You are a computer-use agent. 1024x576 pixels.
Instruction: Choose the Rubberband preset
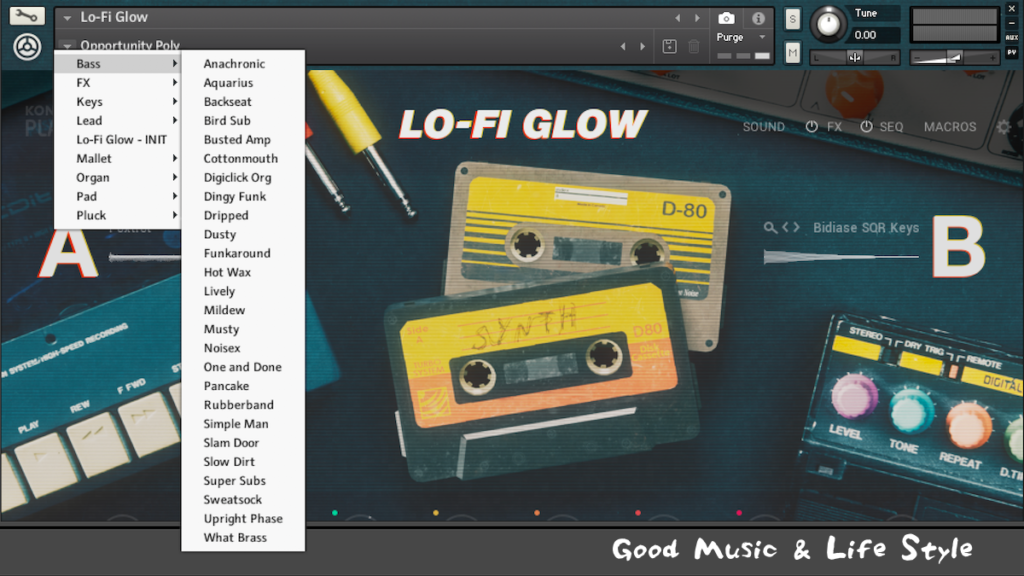(243, 404)
